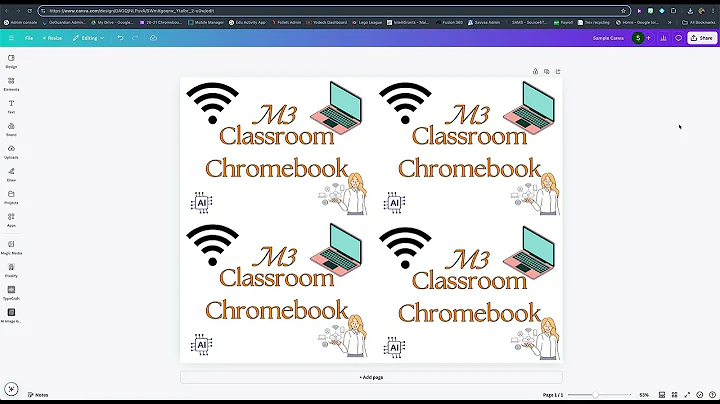Screen dimensions: 720x404
Task: Open the Projects panel
Action: (x=11, y=197)
